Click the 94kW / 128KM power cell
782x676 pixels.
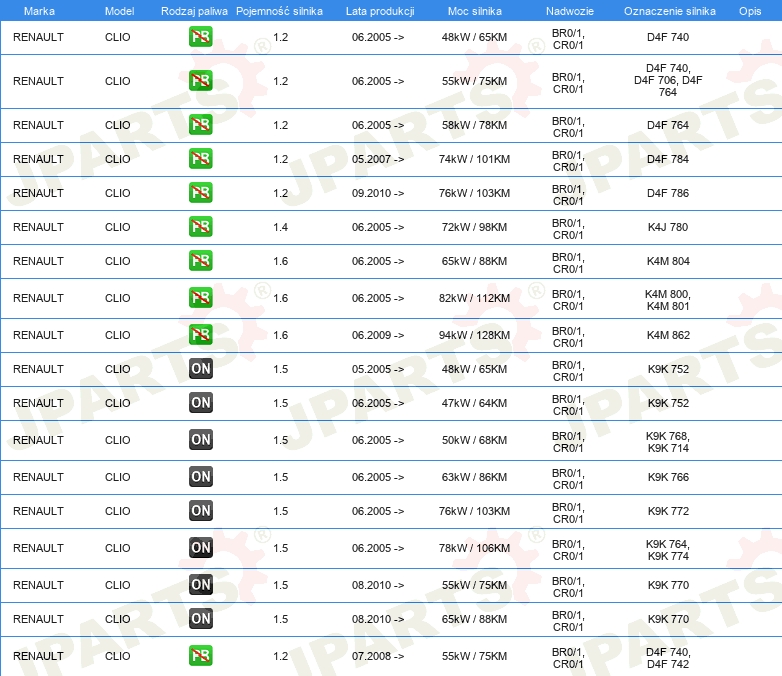click(474, 335)
